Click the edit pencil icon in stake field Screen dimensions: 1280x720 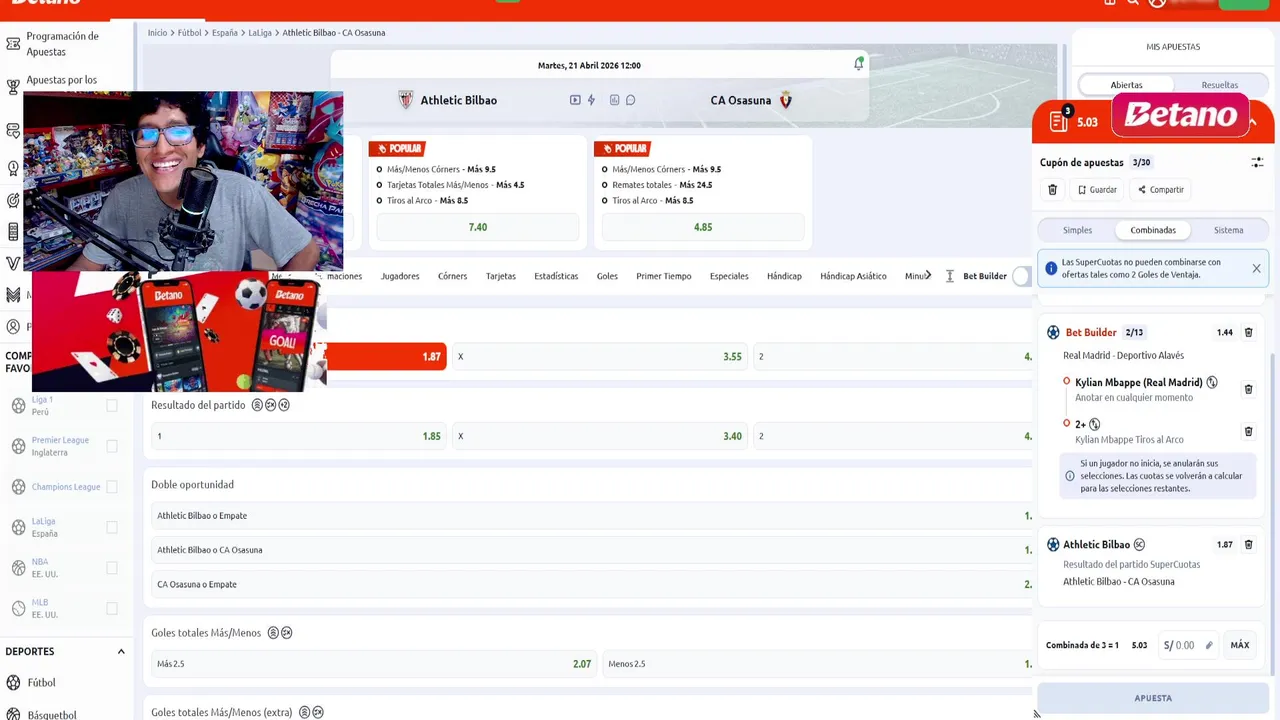click(1208, 645)
